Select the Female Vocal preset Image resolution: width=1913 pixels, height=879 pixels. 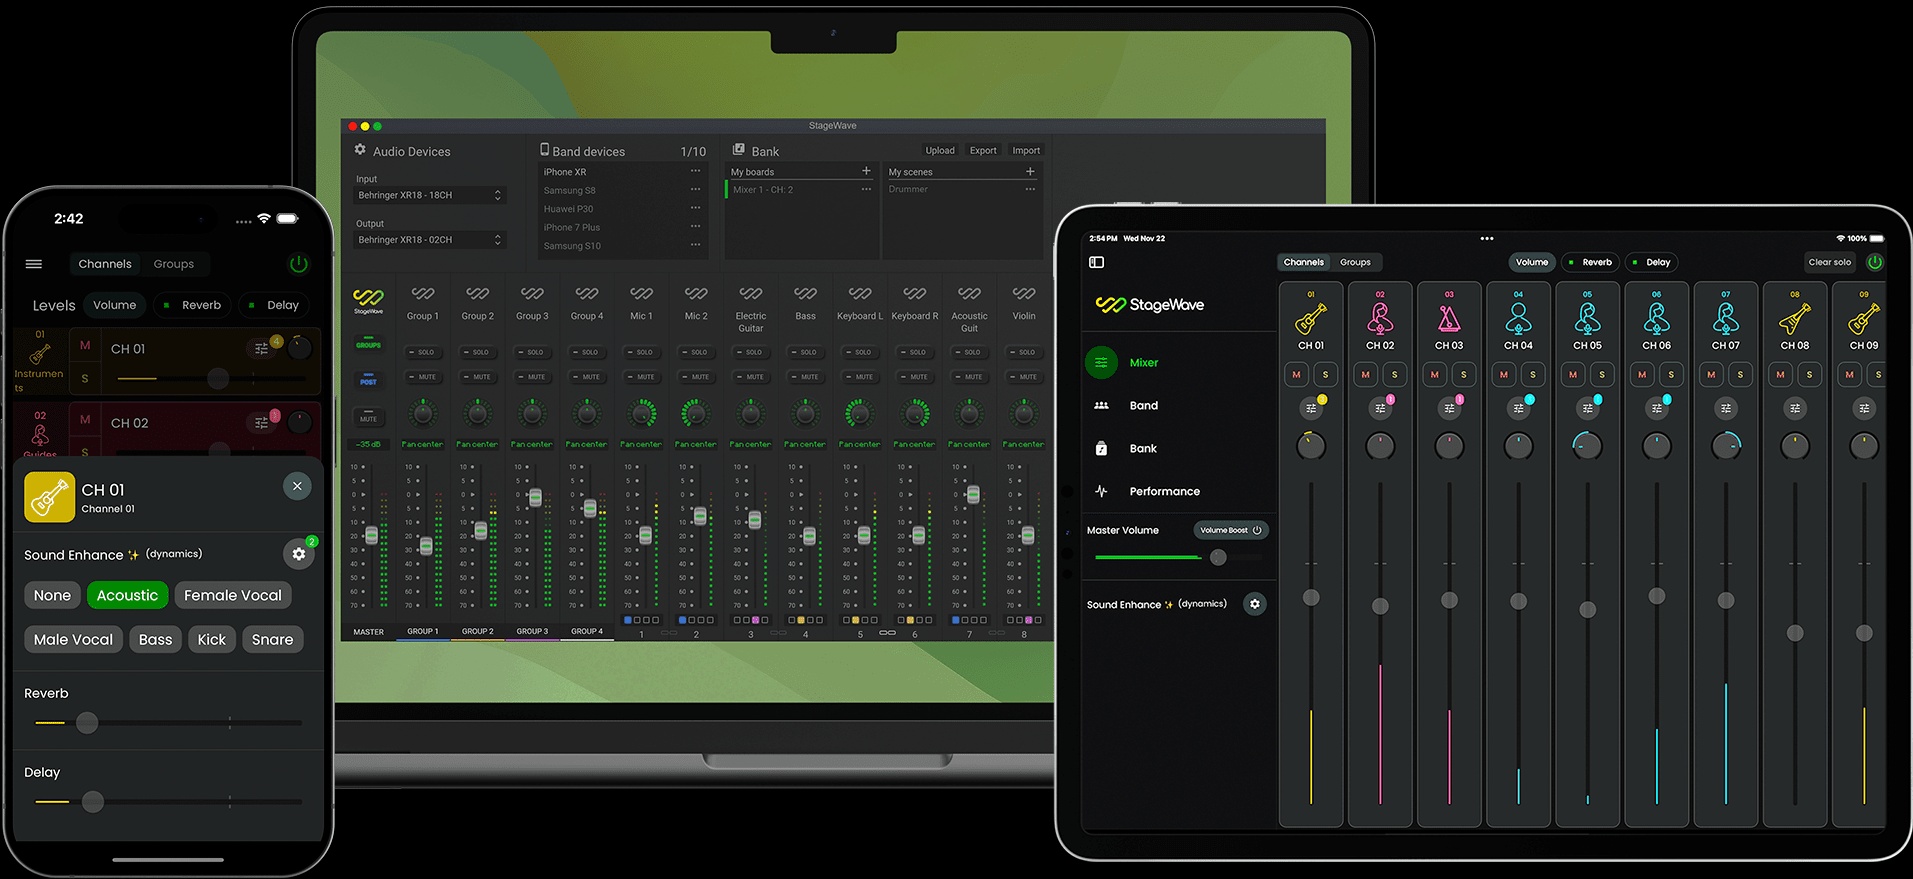233,595
